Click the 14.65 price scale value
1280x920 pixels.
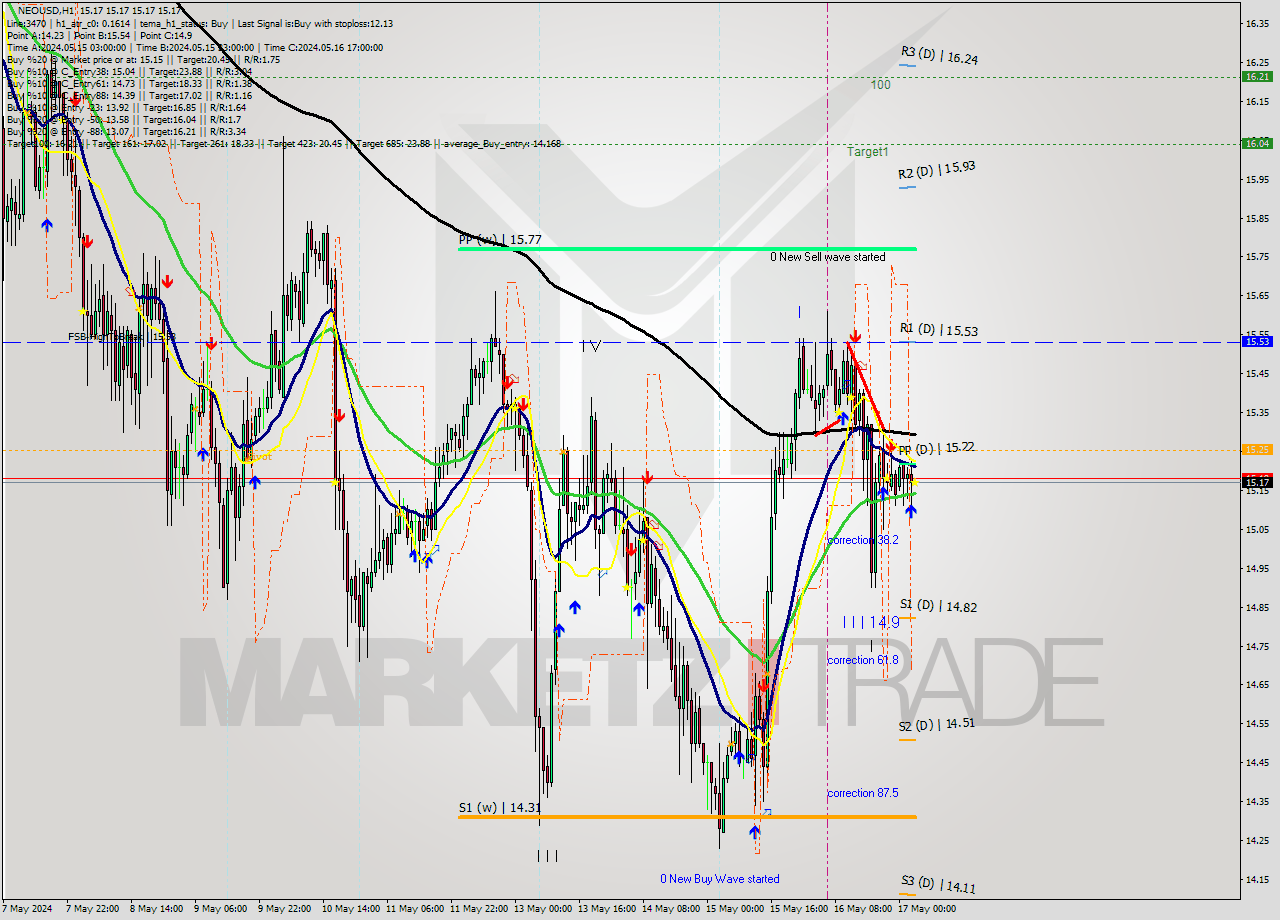[x=1257, y=685]
